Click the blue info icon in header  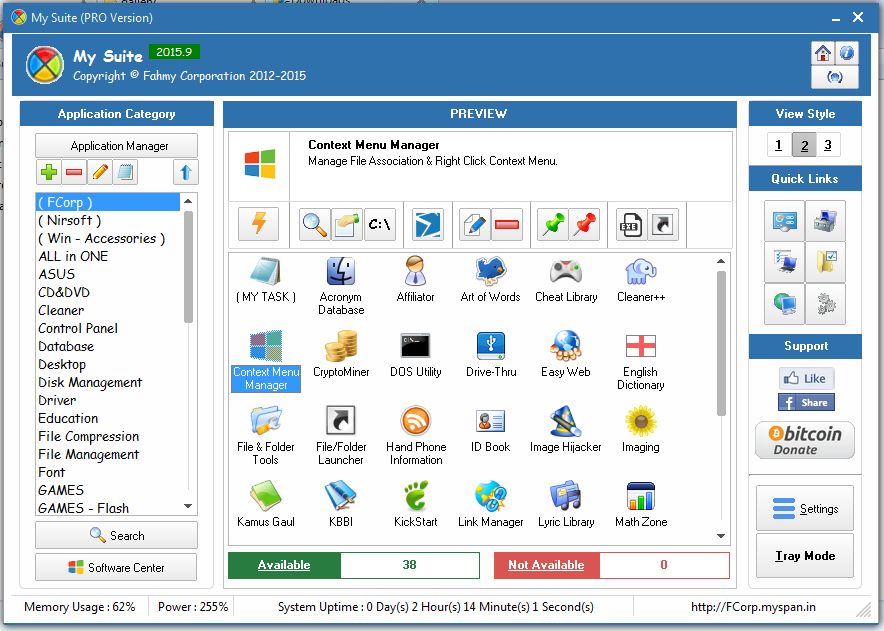(846, 53)
